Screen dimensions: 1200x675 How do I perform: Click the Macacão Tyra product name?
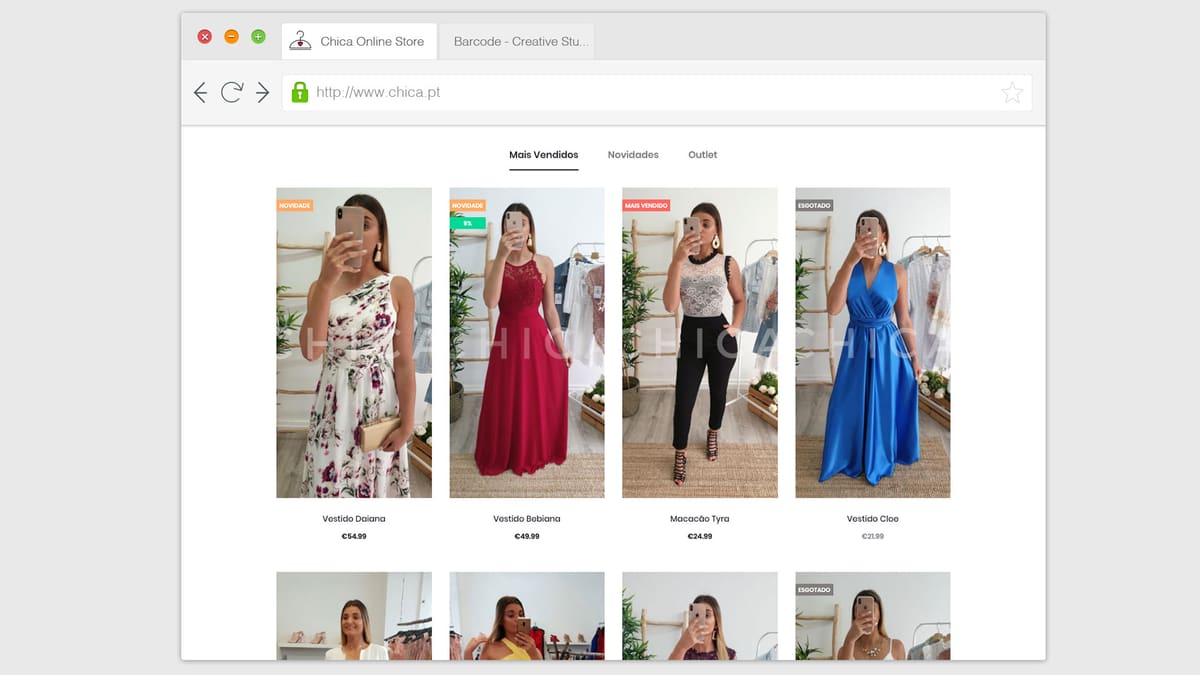point(700,519)
